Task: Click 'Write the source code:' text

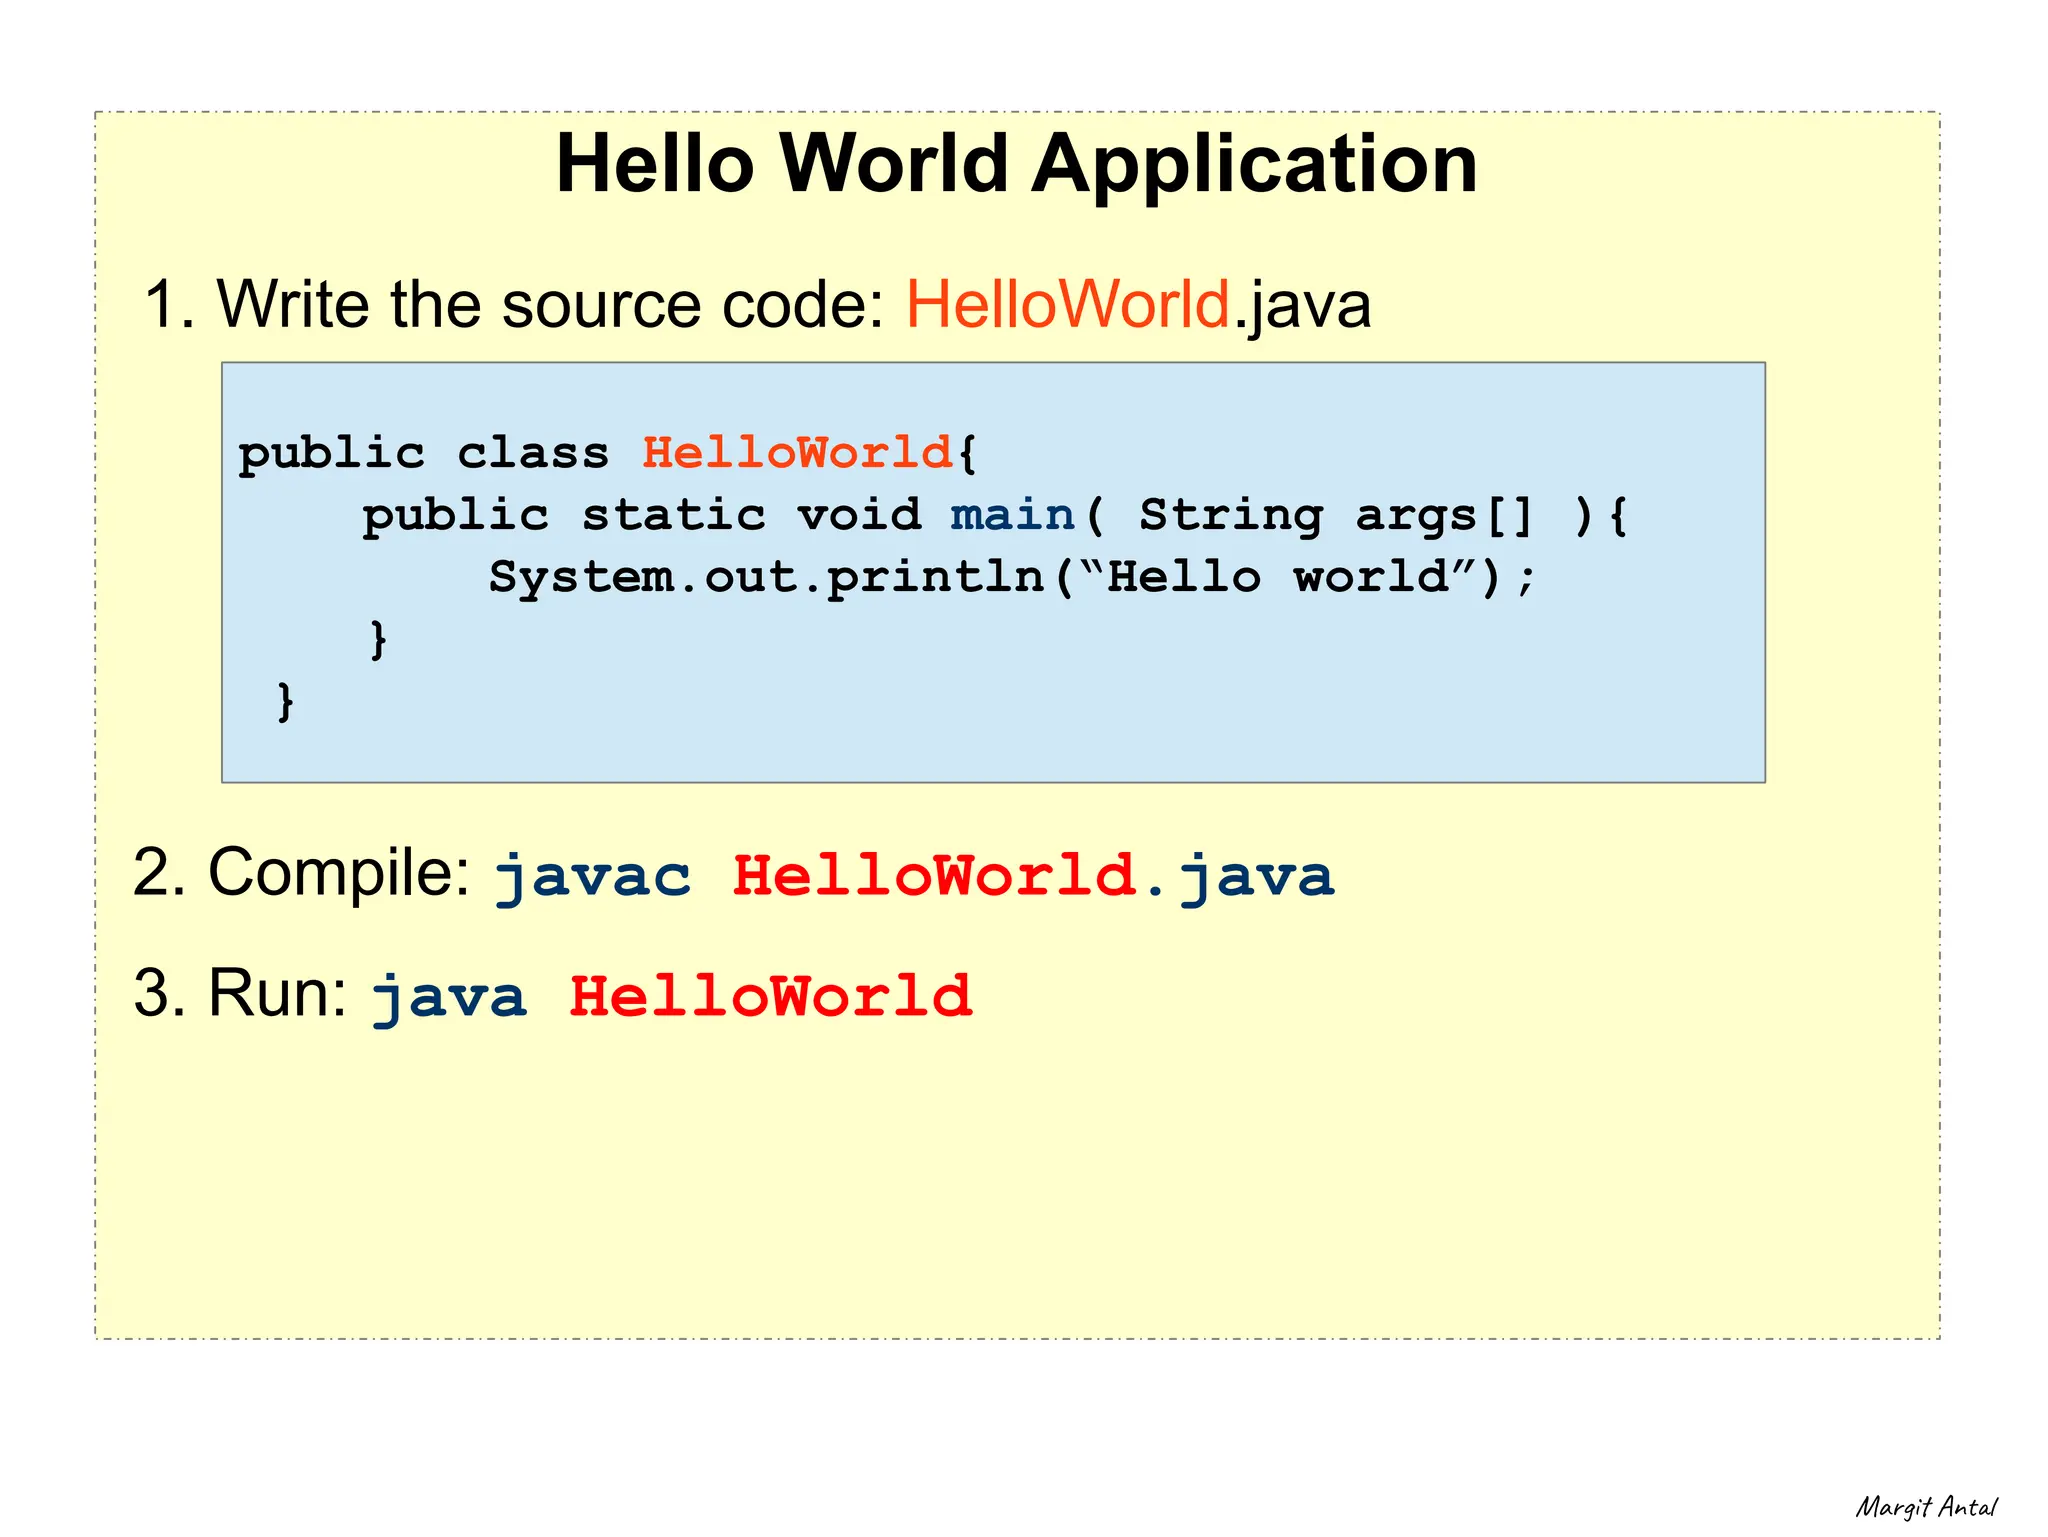Action: (550, 304)
